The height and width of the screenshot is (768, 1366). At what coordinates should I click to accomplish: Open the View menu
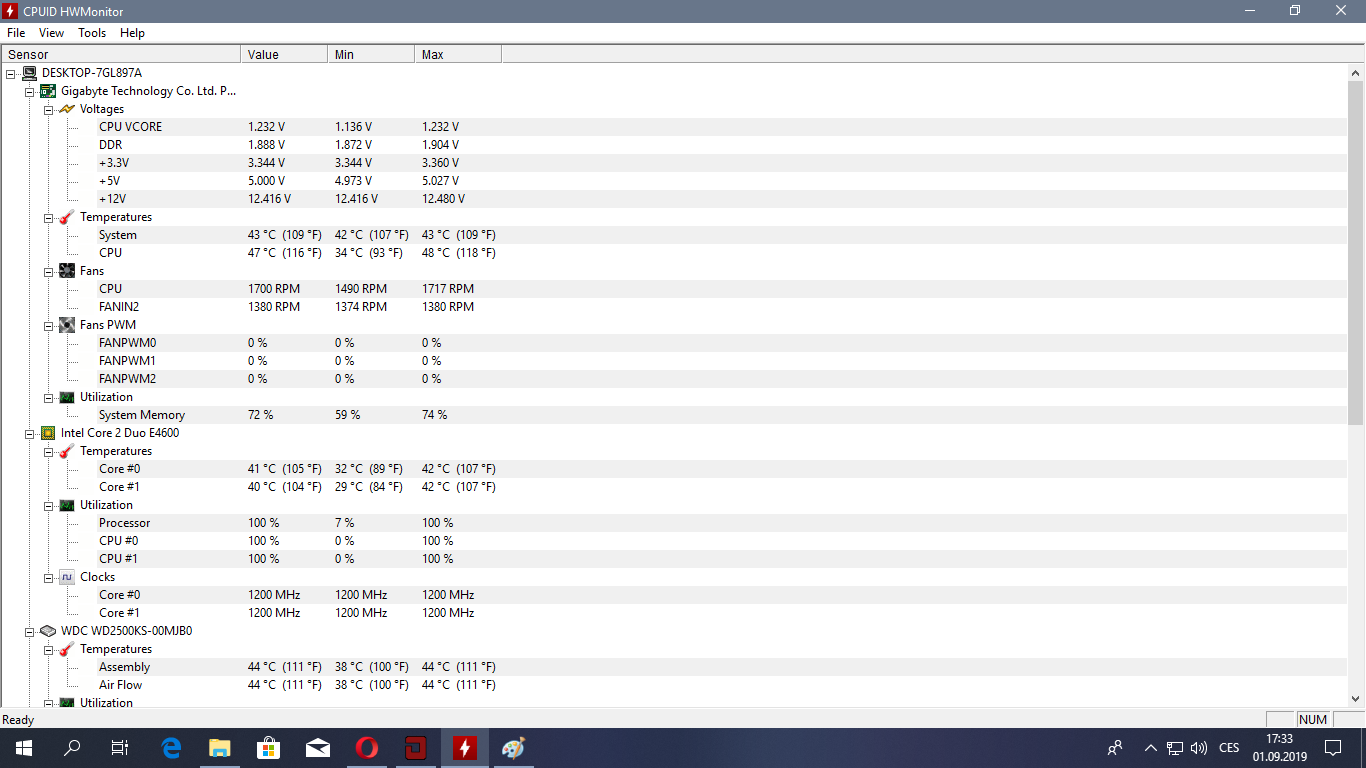tap(52, 33)
